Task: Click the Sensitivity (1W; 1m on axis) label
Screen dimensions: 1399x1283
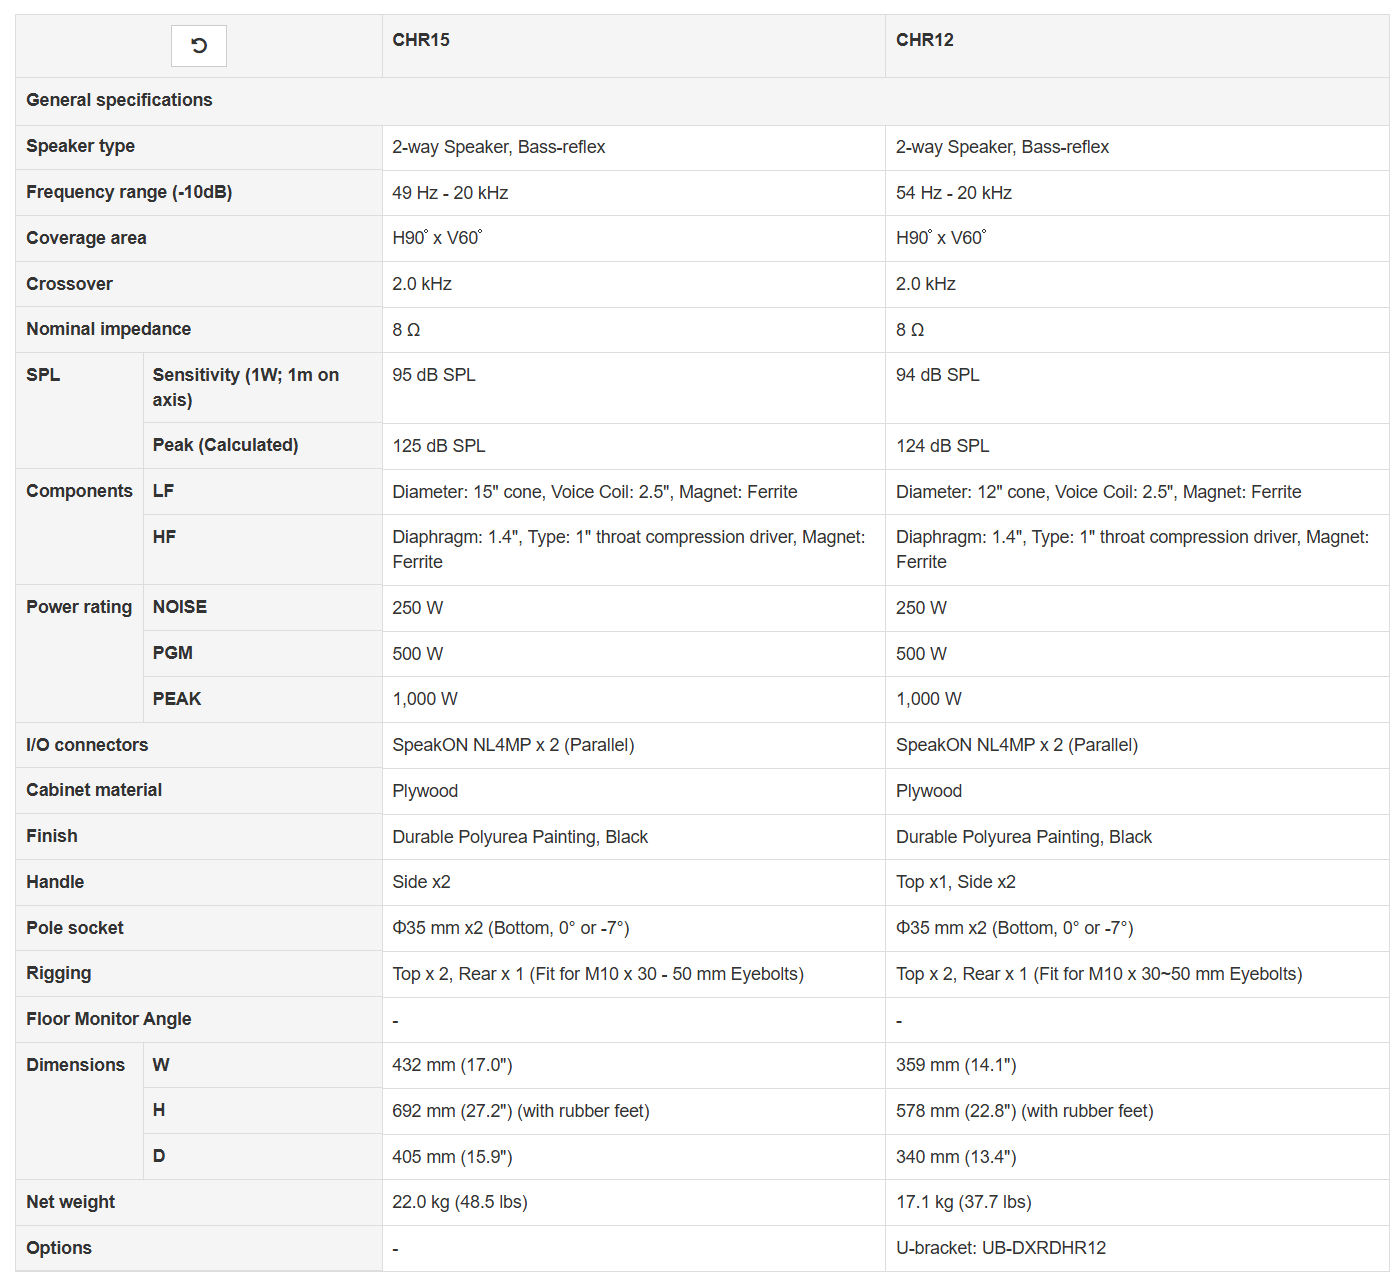Action: 245,387
